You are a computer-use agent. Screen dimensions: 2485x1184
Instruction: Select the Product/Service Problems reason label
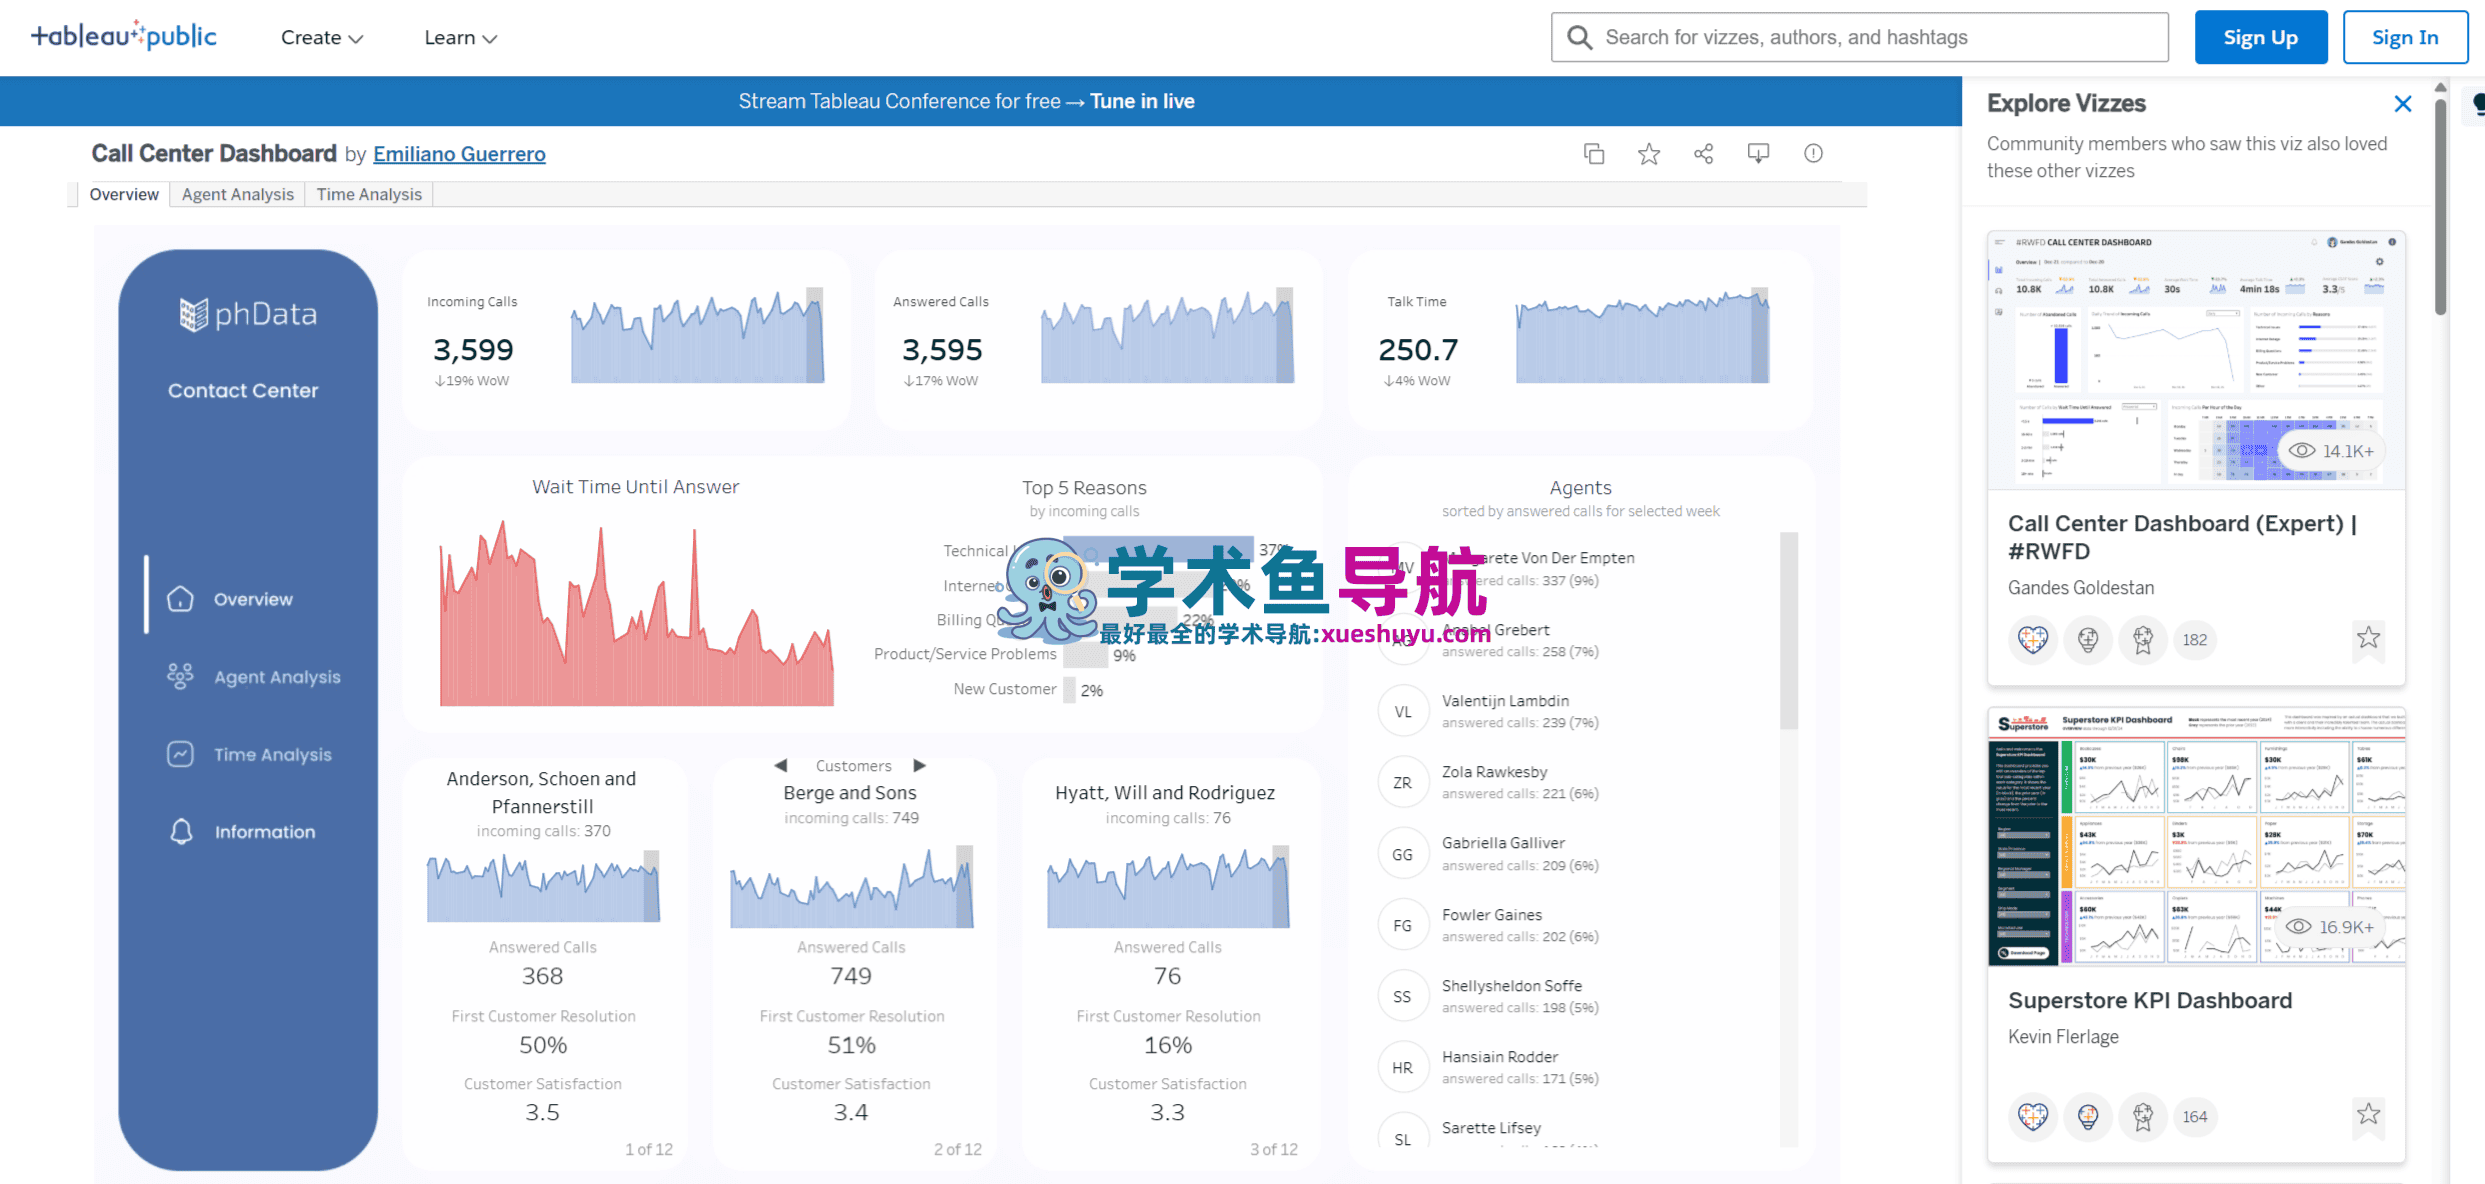pyautogui.click(x=965, y=654)
